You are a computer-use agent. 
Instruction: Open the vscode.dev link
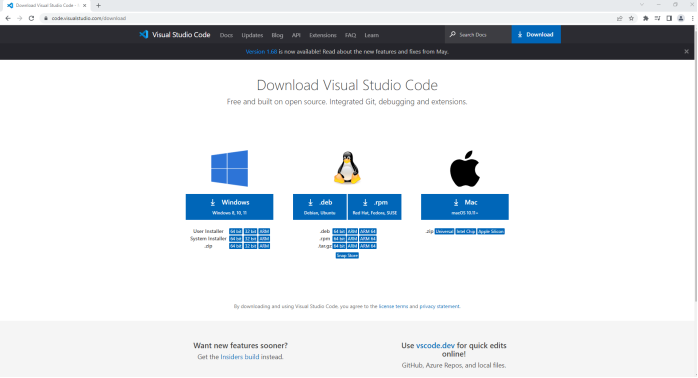pyautogui.click(x=435, y=345)
